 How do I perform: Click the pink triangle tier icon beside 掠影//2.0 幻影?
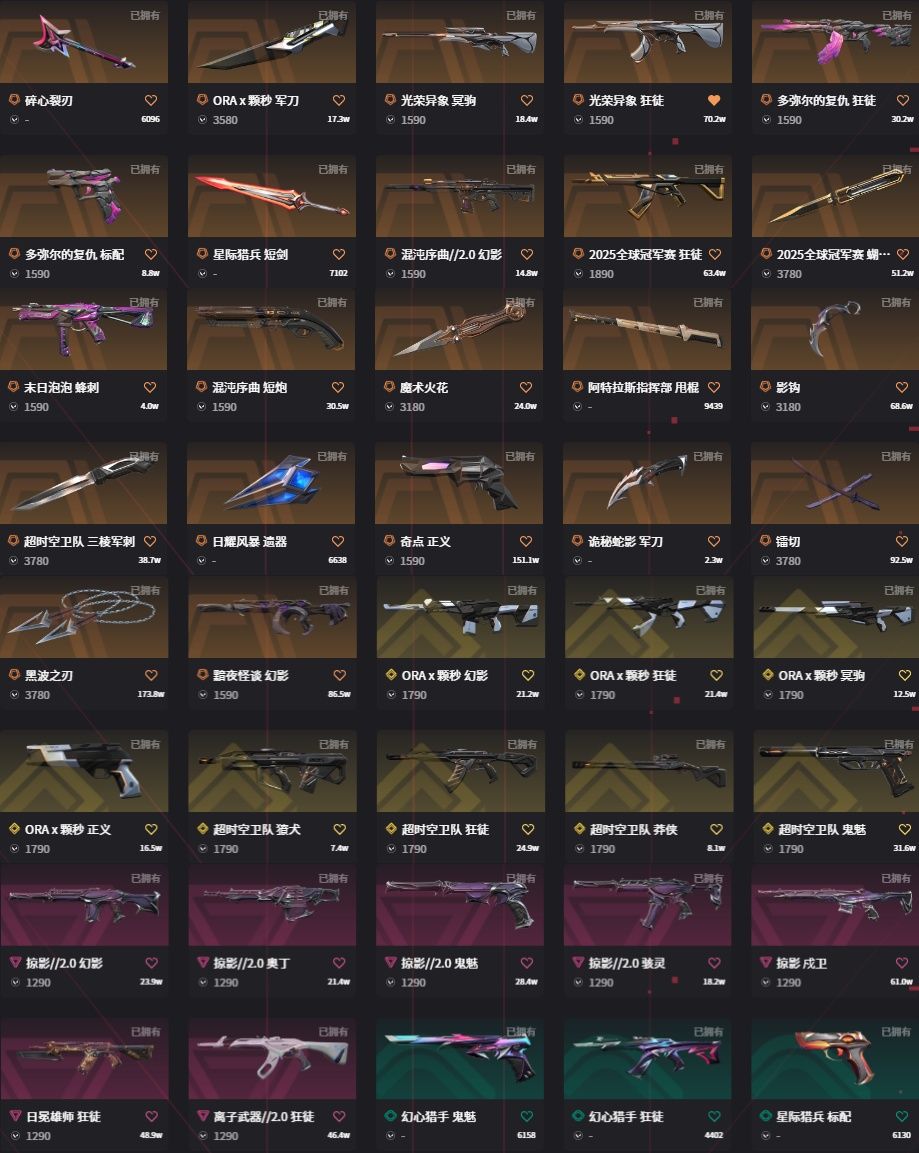(14, 963)
